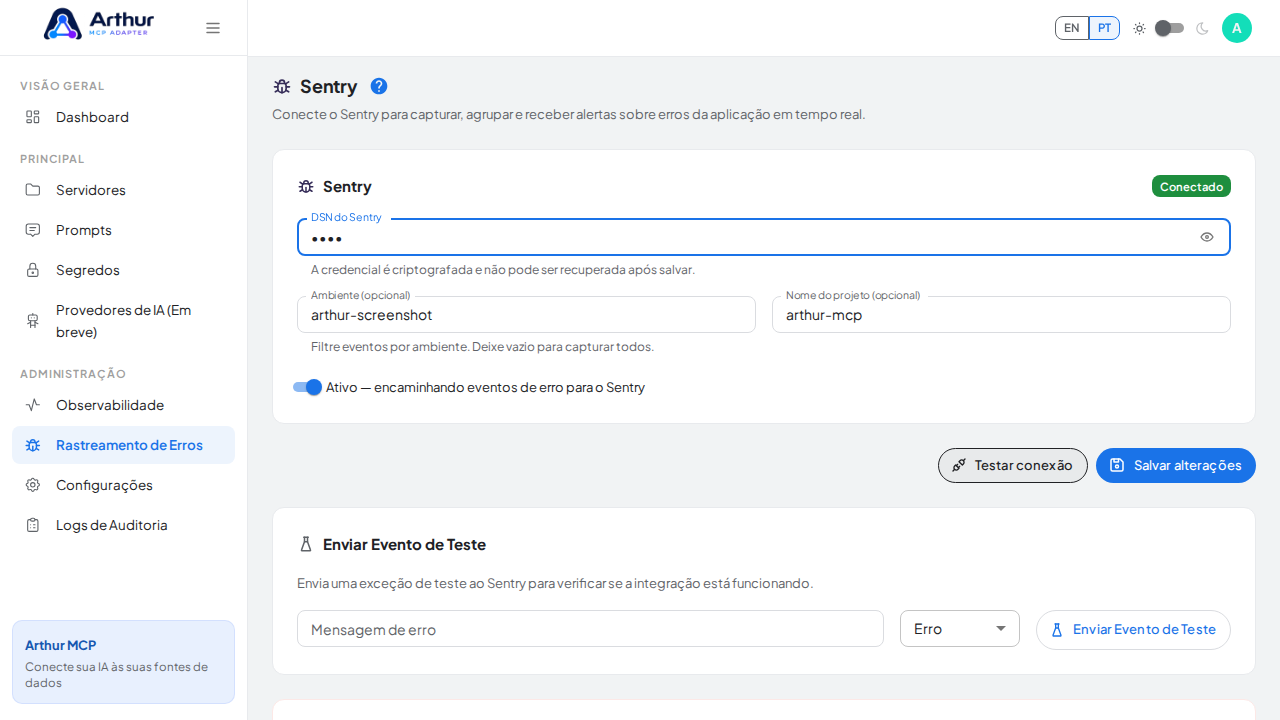The width and height of the screenshot is (1280, 720).
Task: Click the Rastreamento de Erros bug icon
Action: (33, 445)
